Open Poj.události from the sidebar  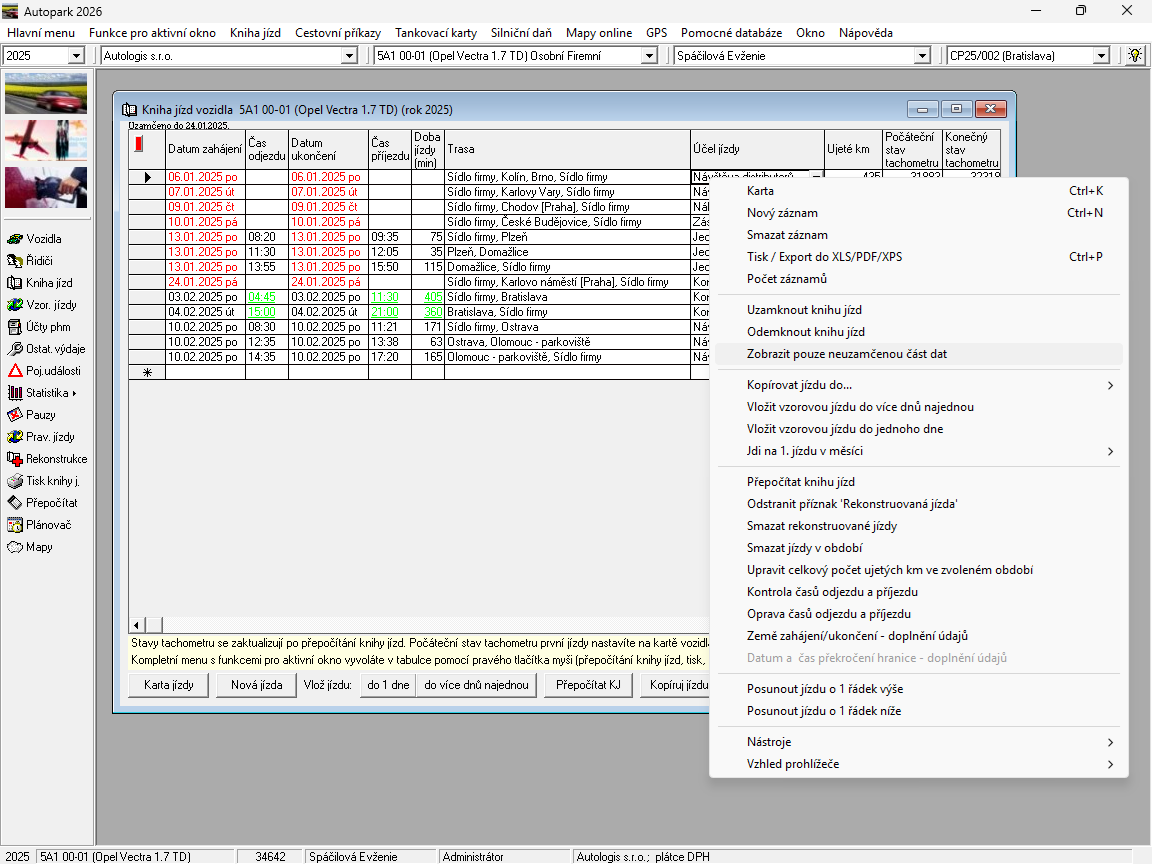15,371
